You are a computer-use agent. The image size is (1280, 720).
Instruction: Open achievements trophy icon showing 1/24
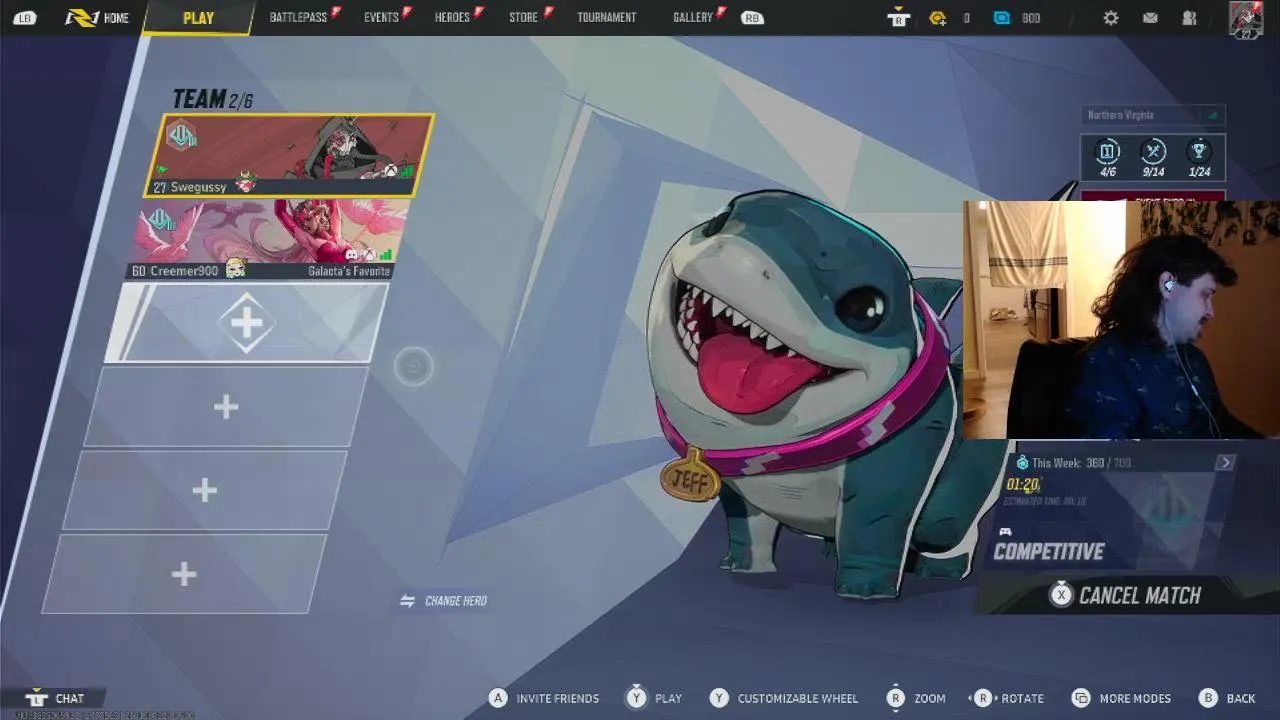point(1199,158)
